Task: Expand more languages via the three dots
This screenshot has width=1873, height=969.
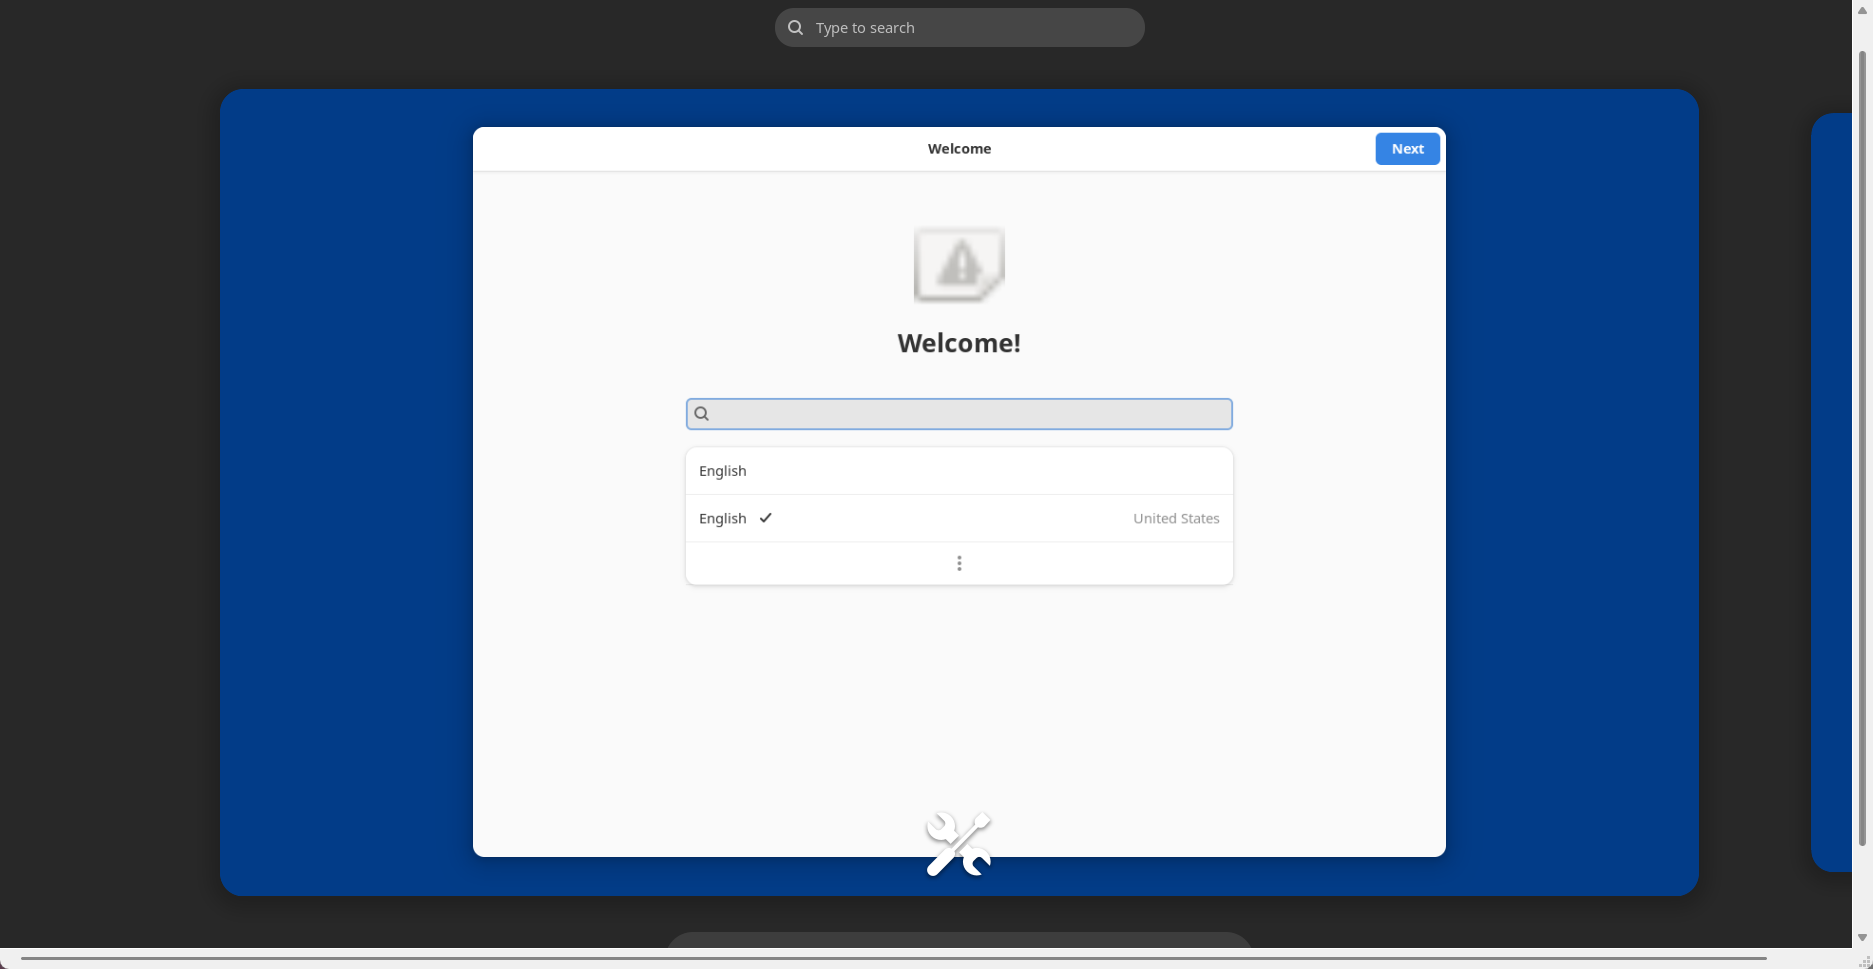Action: tap(959, 563)
